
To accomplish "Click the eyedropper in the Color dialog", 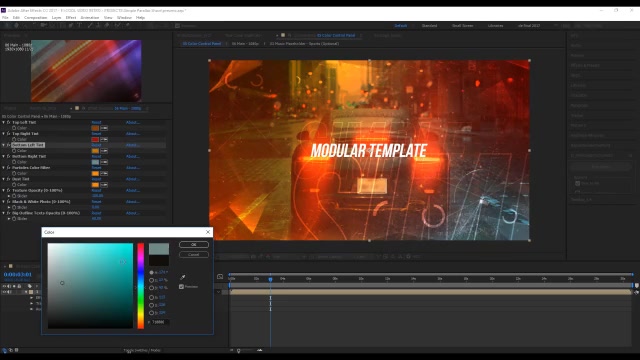I will [x=182, y=277].
